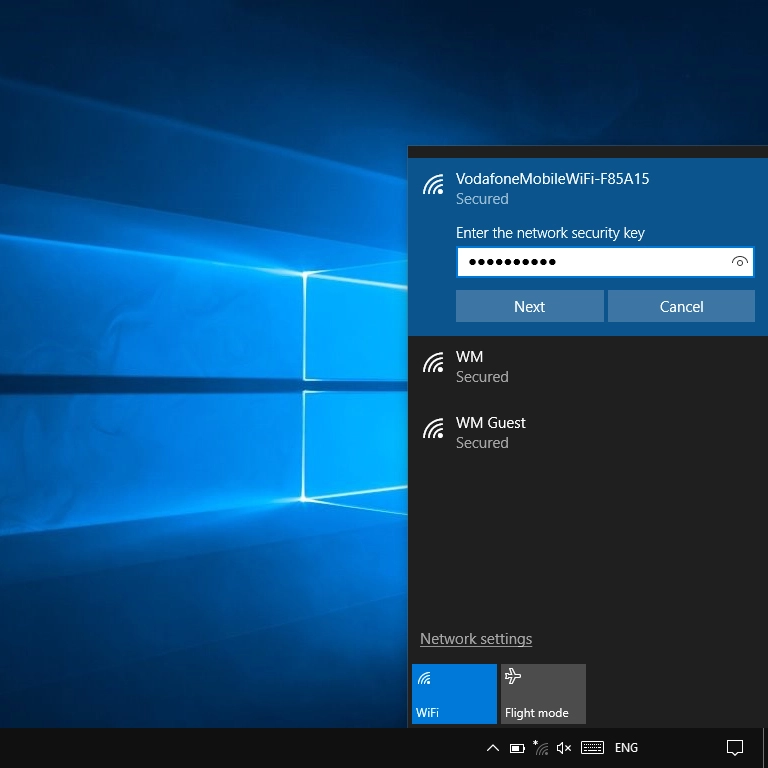Click the muted volume speaker icon
768x768 pixels.
[x=564, y=748]
